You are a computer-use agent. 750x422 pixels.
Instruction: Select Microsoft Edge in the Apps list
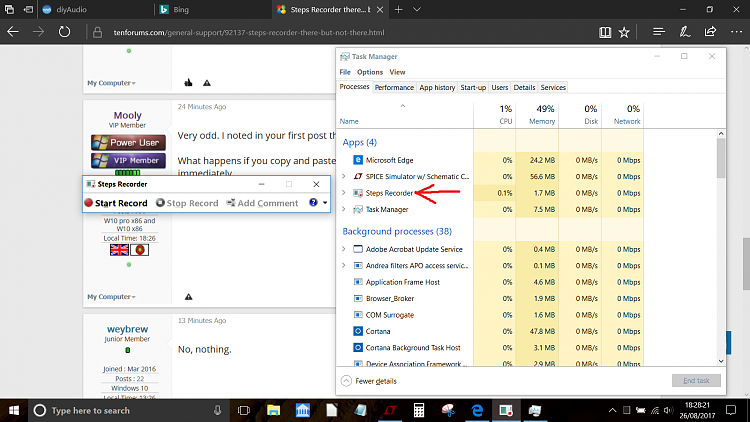[x=392, y=159]
